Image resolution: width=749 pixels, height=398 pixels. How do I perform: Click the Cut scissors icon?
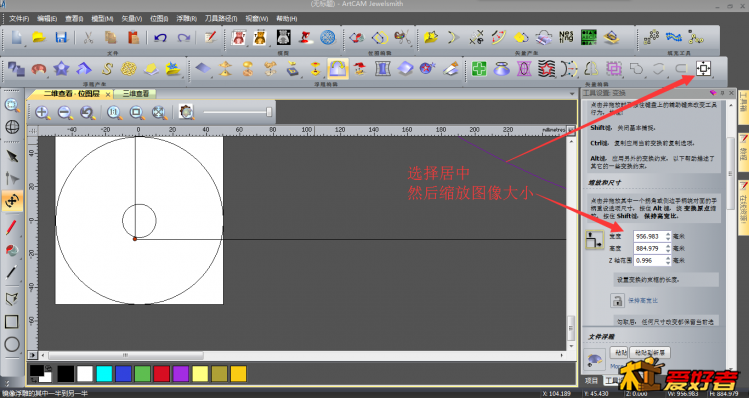pos(88,37)
